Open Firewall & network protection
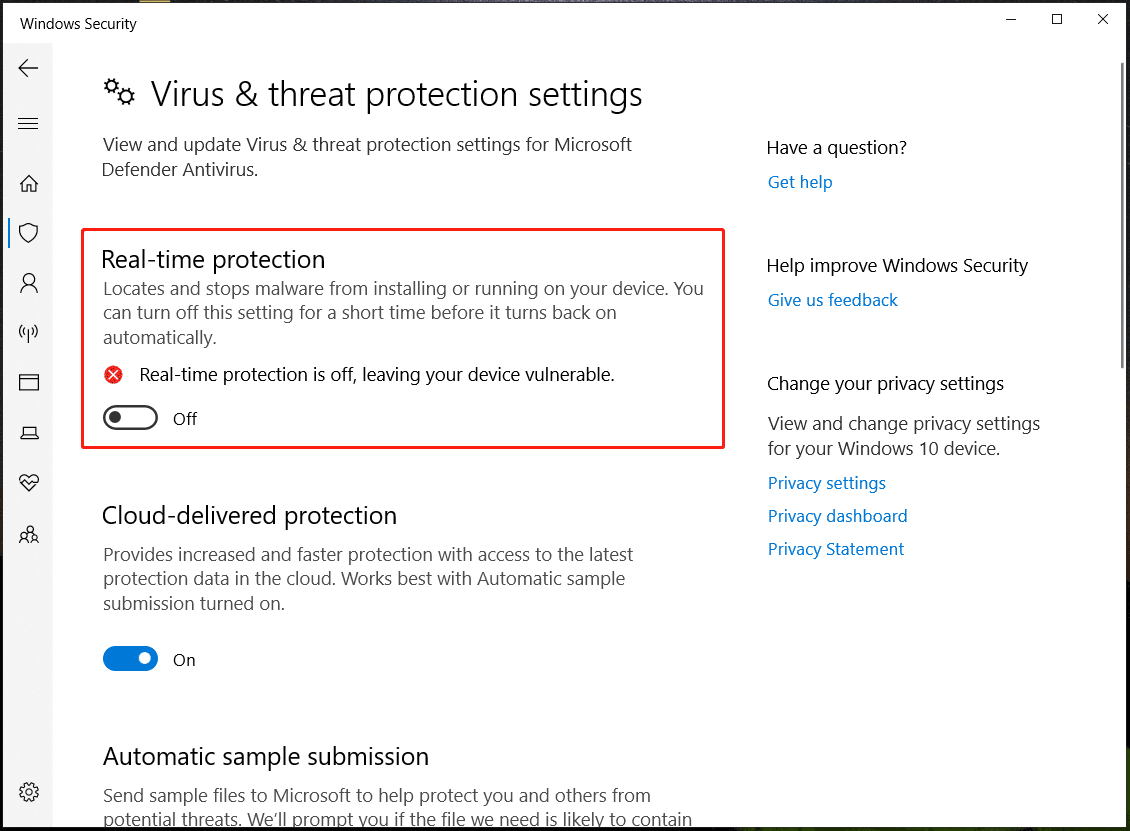This screenshot has width=1130, height=831. 28,333
